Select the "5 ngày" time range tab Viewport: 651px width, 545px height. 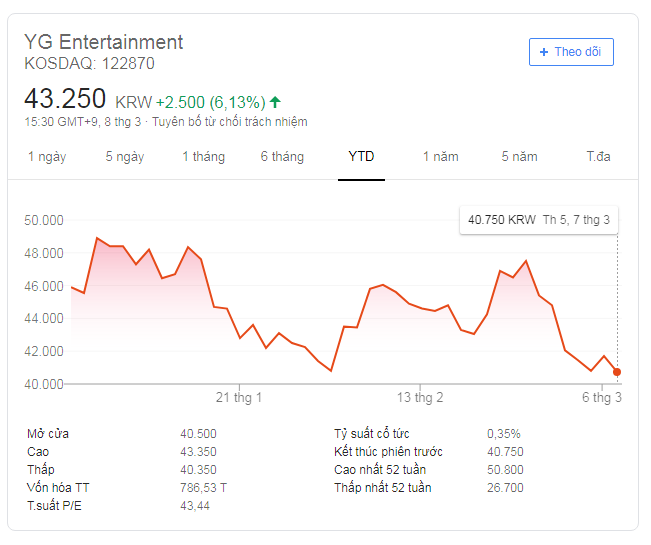pos(125,157)
